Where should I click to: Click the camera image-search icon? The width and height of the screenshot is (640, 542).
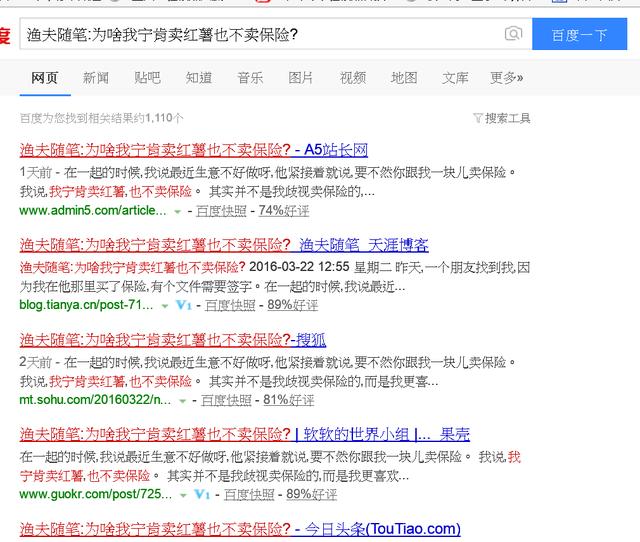(x=513, y=33)
